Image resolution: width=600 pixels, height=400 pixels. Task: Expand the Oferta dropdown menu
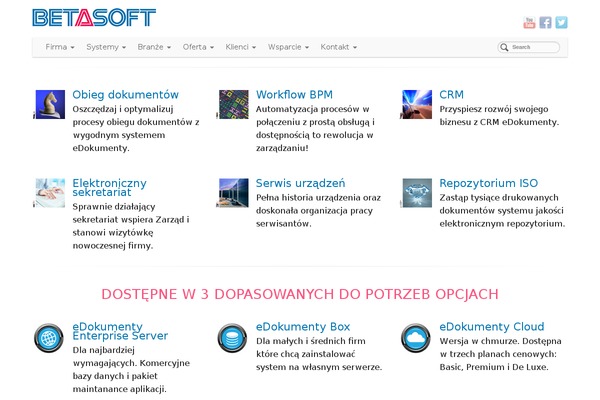coord(198,47)
